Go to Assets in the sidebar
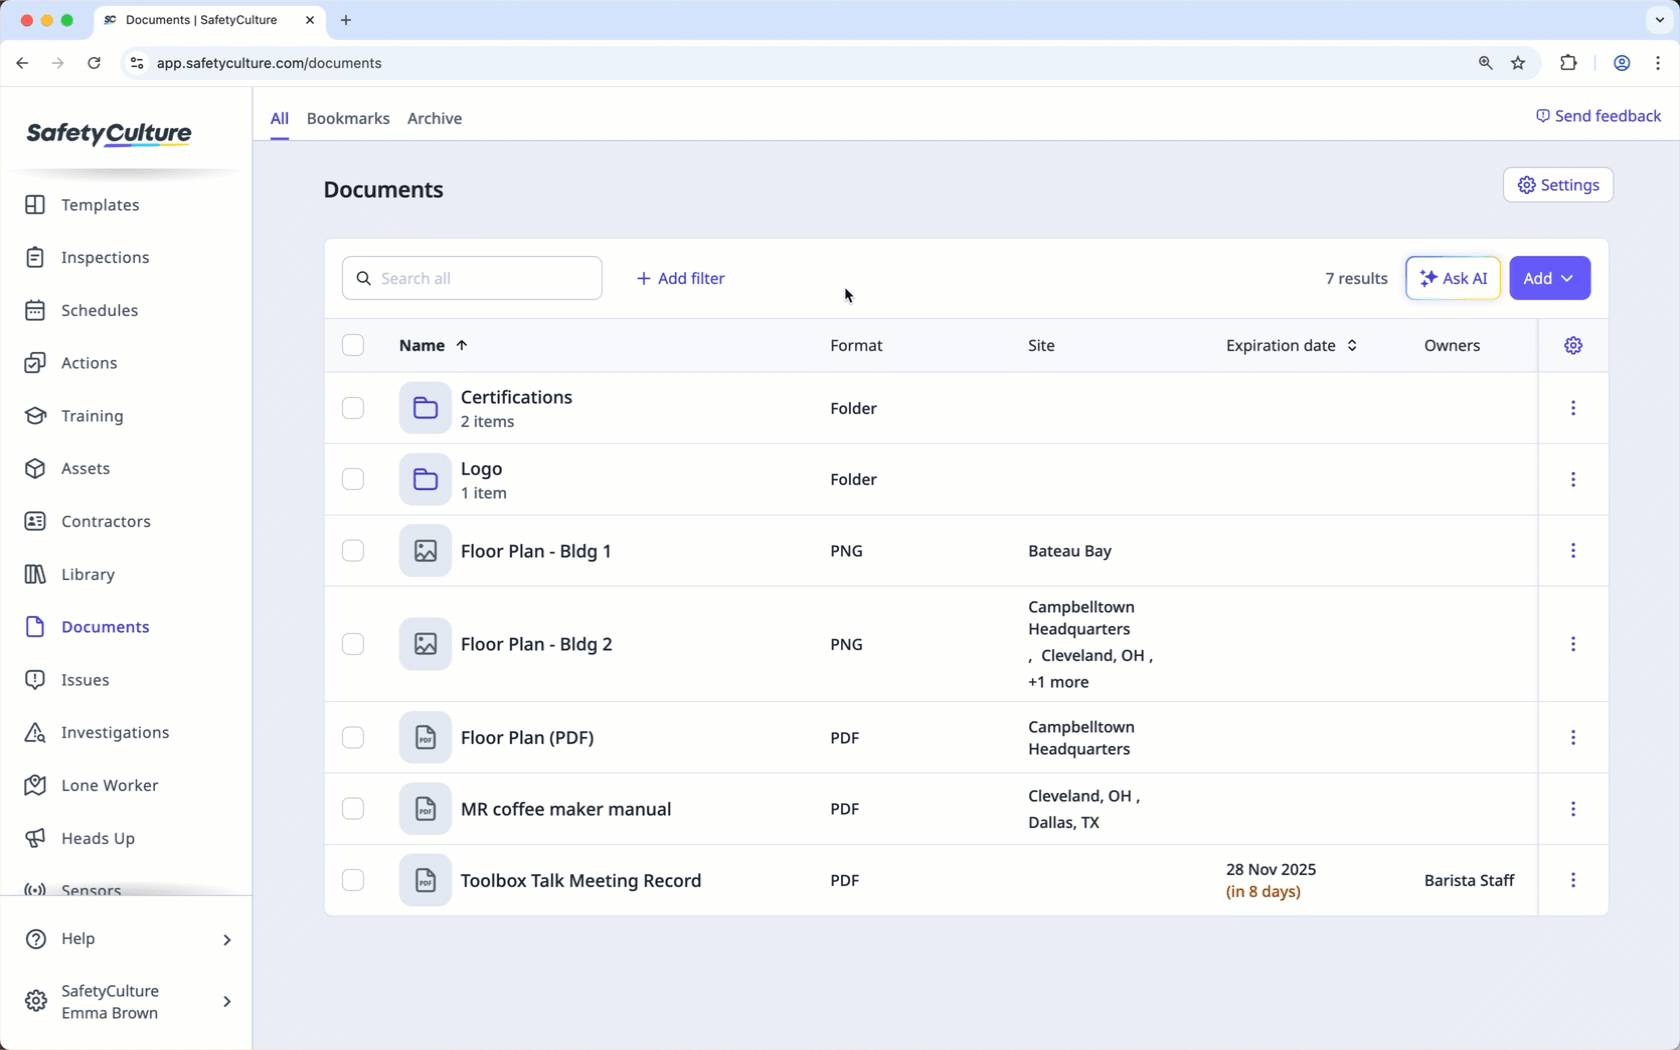 85,469
